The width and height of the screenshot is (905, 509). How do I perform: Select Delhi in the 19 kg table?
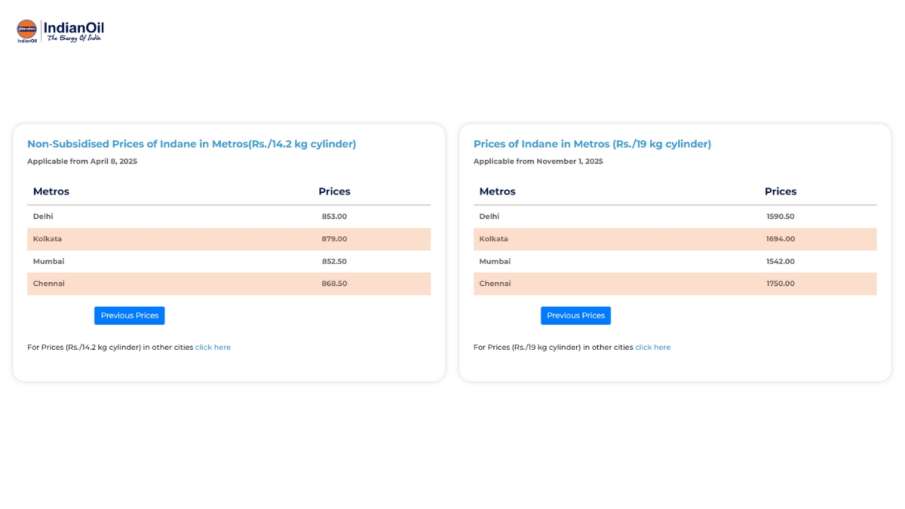pyautogui.click(x=489, y=216)
